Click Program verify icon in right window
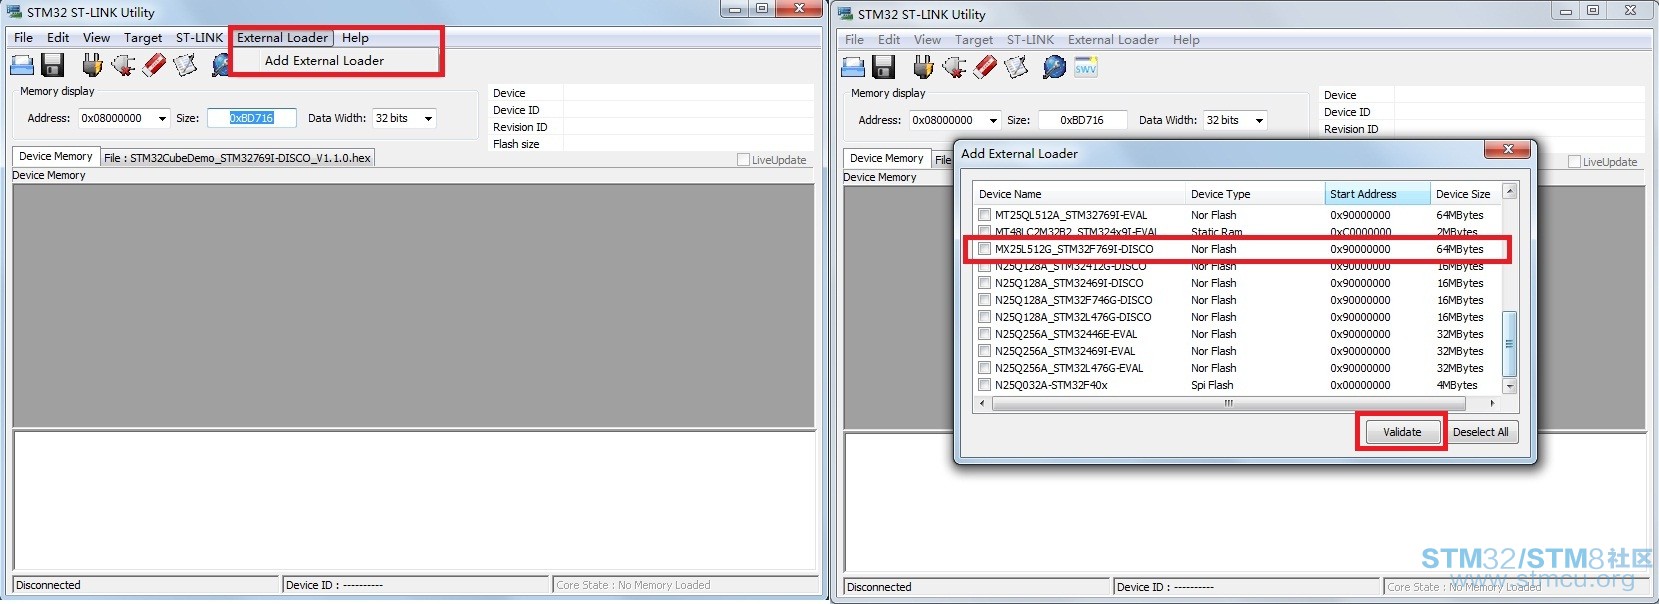This screenshot has width=1659, height=604. [x=1016, y=67]
